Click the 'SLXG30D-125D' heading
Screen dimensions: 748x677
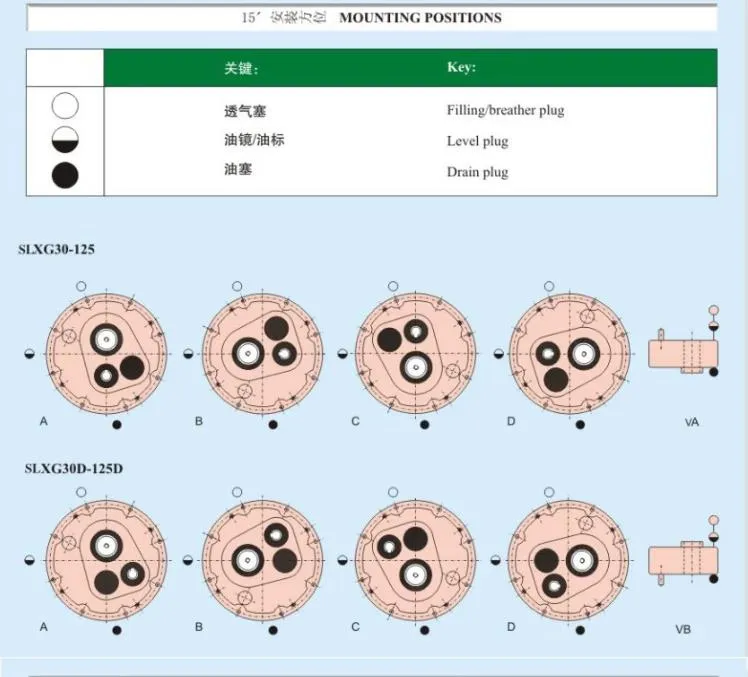click(x=74, y=469)
